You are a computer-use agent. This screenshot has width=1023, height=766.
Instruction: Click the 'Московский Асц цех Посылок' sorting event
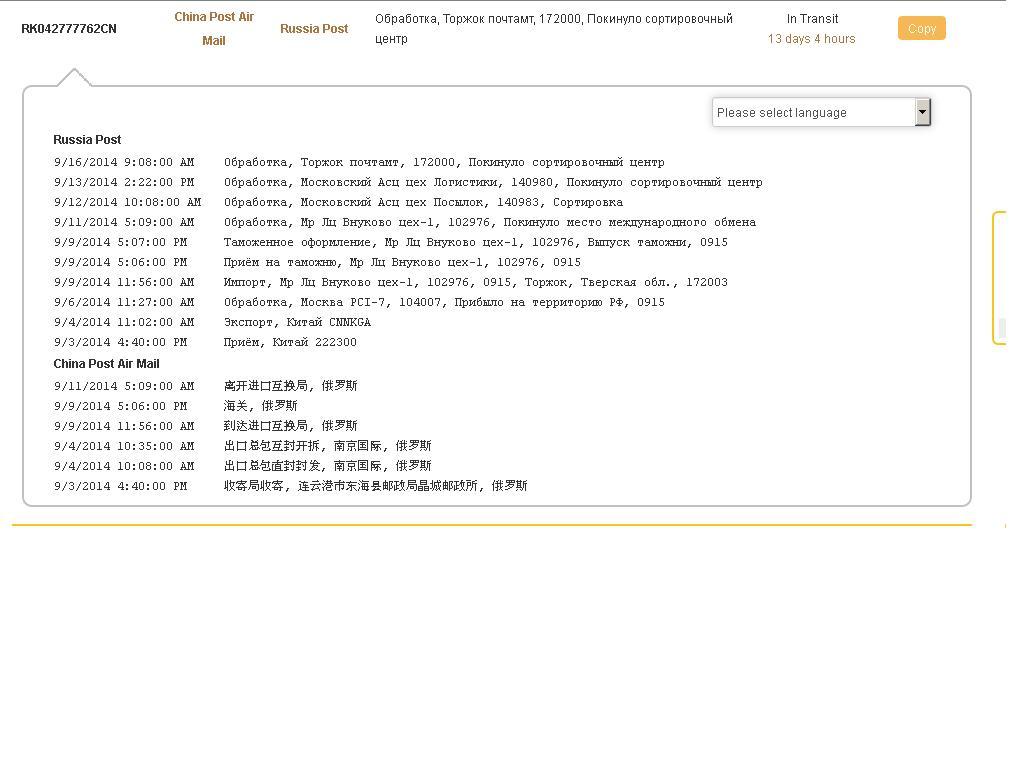click(x=423, y=202)
